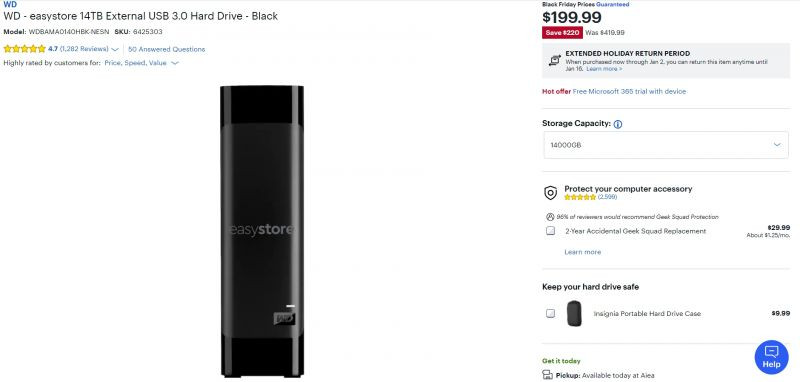Click the extended holiday return icon
Viewport: 800px width, 382px height.
(x=555, y=60)
